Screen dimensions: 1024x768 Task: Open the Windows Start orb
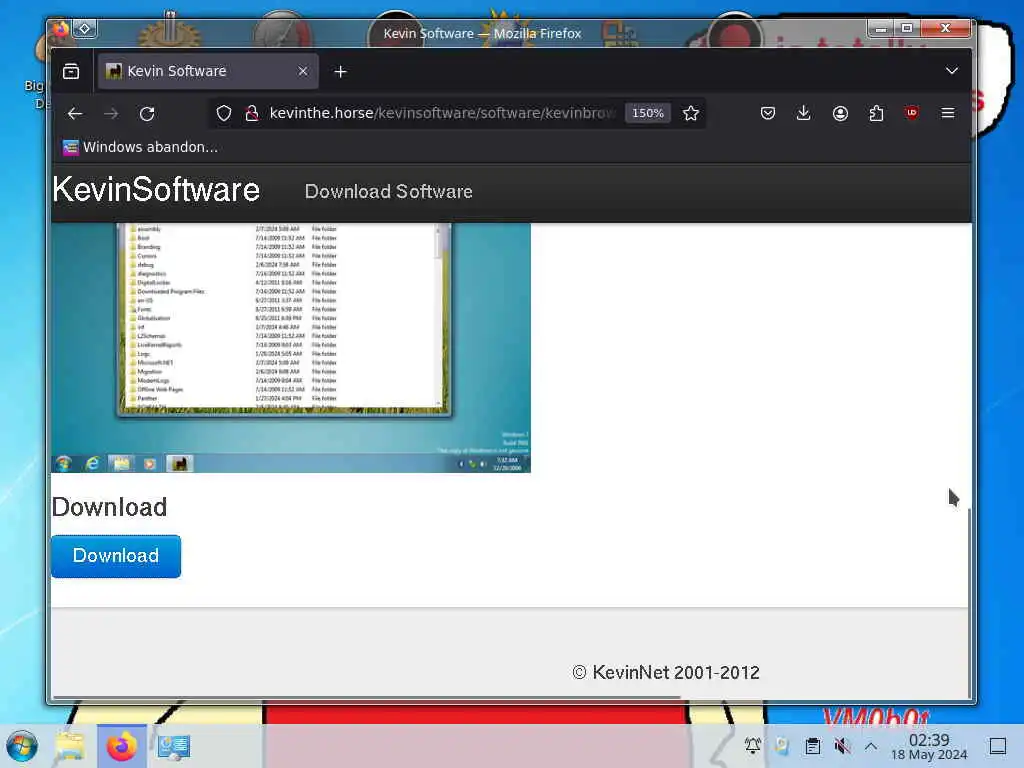(x=22, y=746)
